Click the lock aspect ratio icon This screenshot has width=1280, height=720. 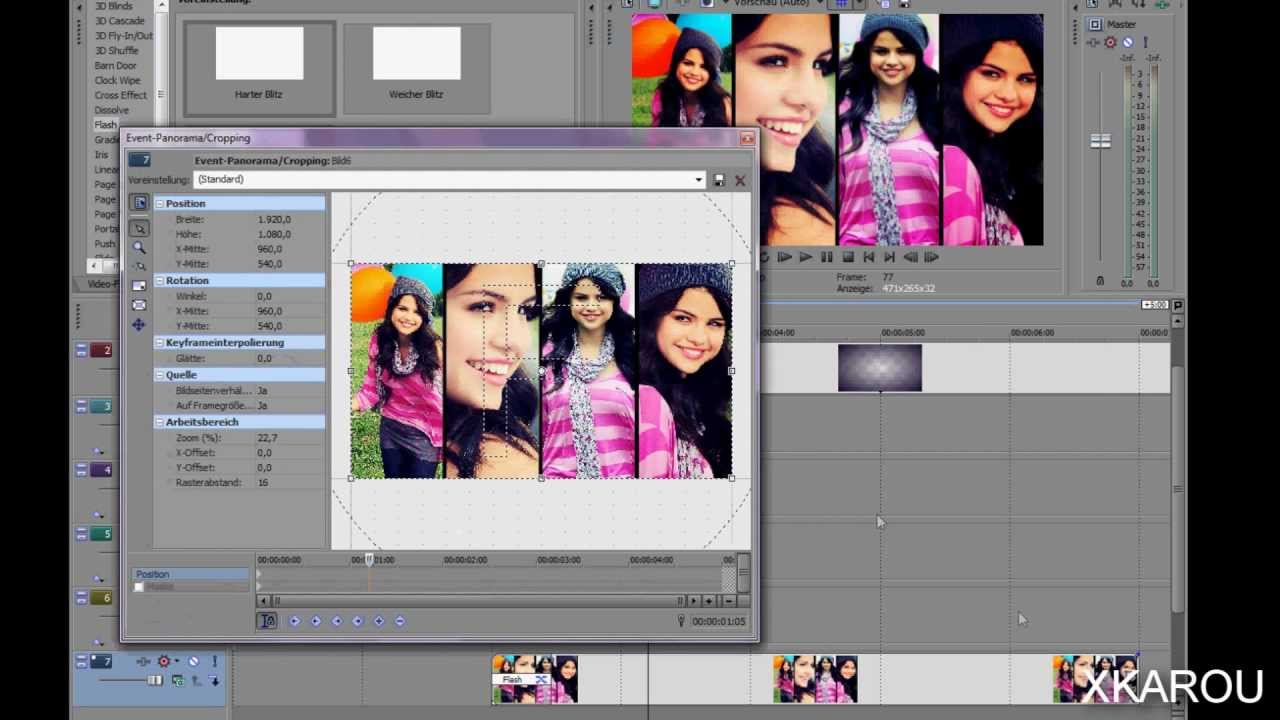[139, 286]
